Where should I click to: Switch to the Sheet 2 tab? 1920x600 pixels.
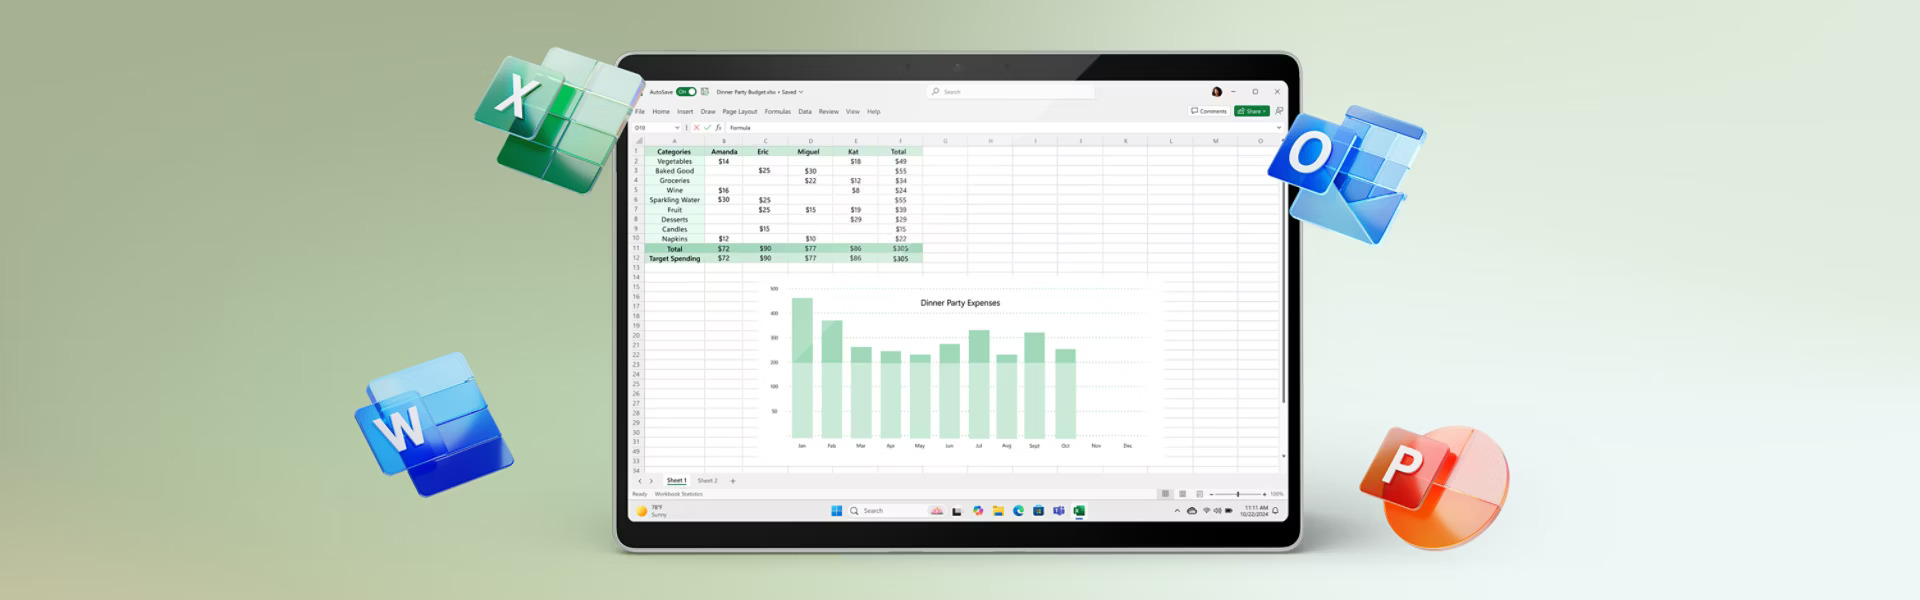pyautogui.click(x=707, y=481)
